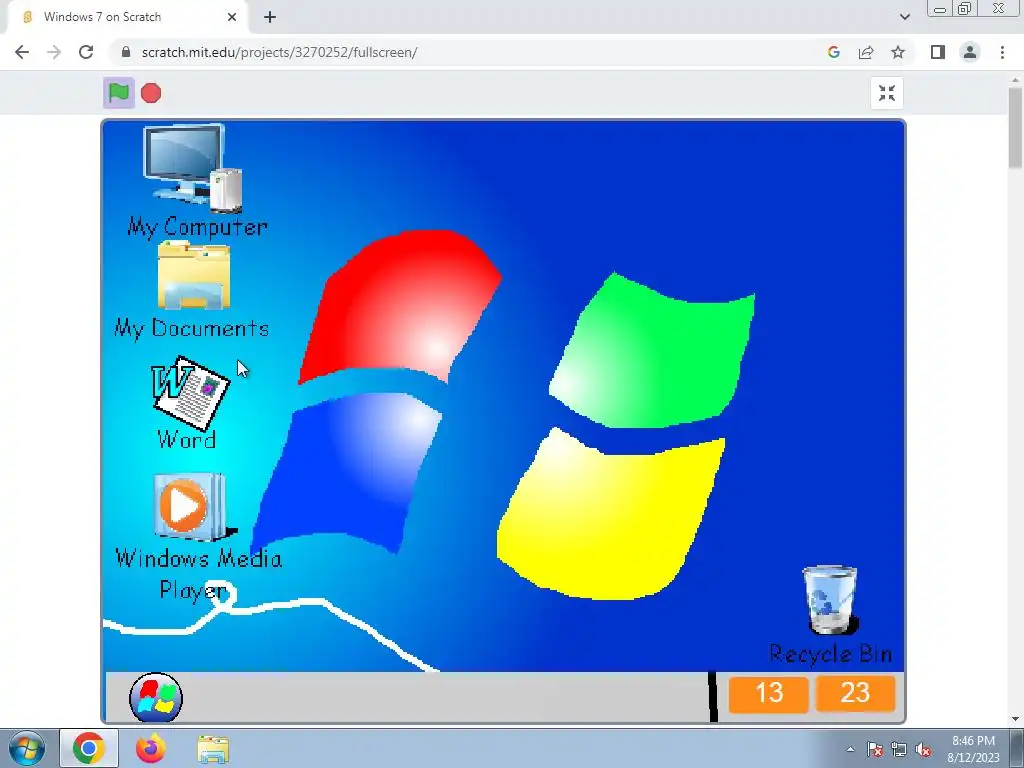Screen dimensions: 1024x768
Task: Select the Windows 7 on Scratch tab
Action: pyautogui.click(x=127, y=17)
